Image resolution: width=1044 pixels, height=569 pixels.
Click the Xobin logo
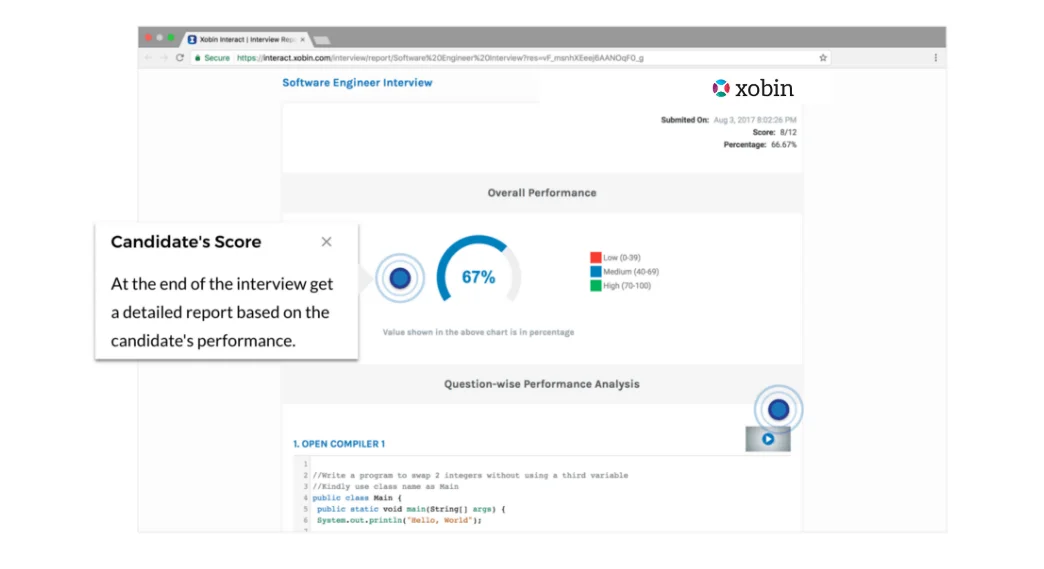[753, 88]
